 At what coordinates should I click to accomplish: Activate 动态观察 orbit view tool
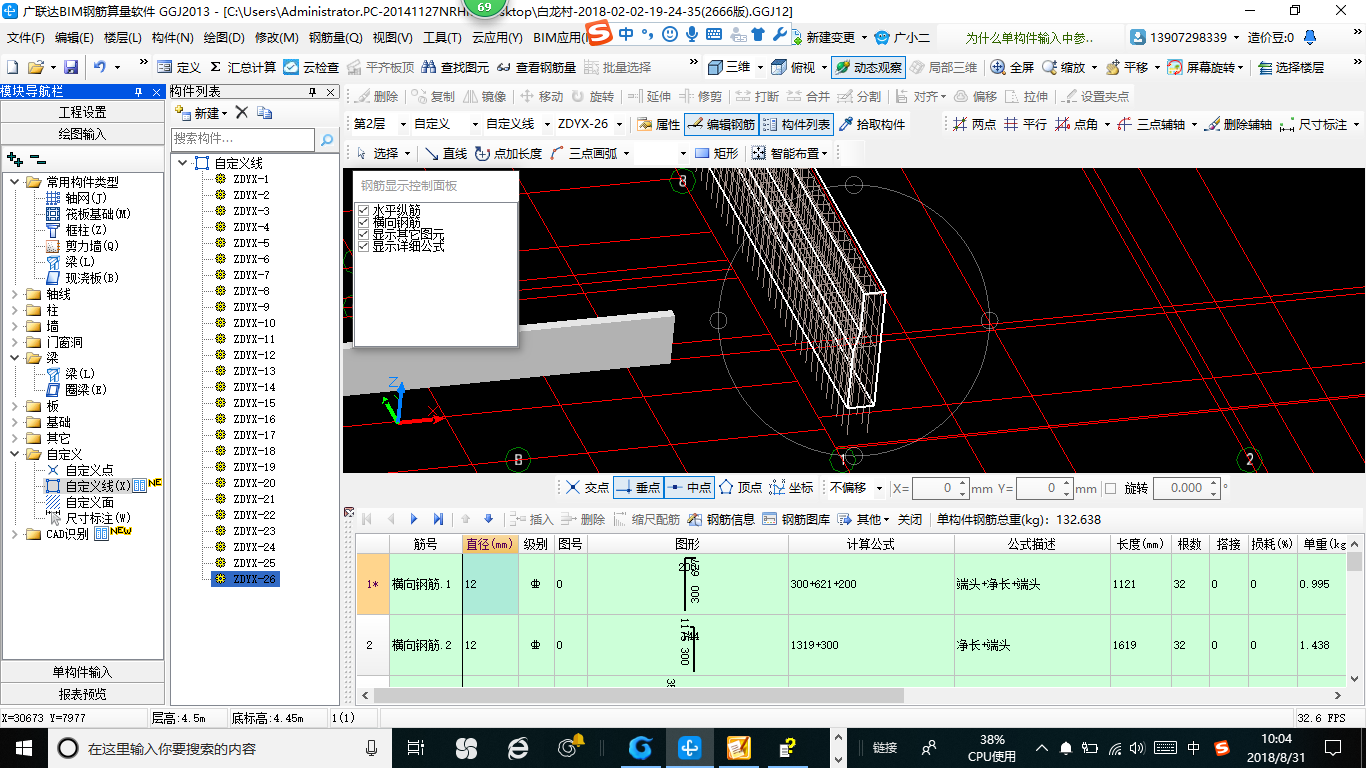pos(868,68)
